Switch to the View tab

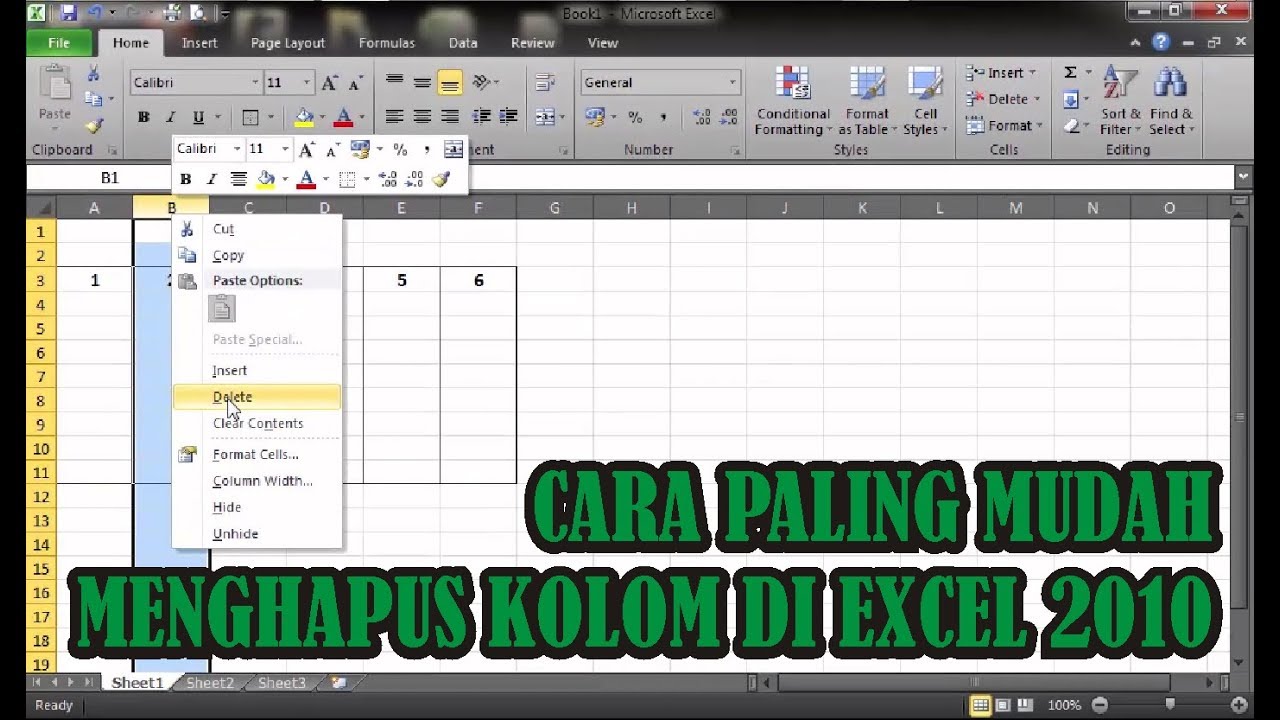coord(602,43)
